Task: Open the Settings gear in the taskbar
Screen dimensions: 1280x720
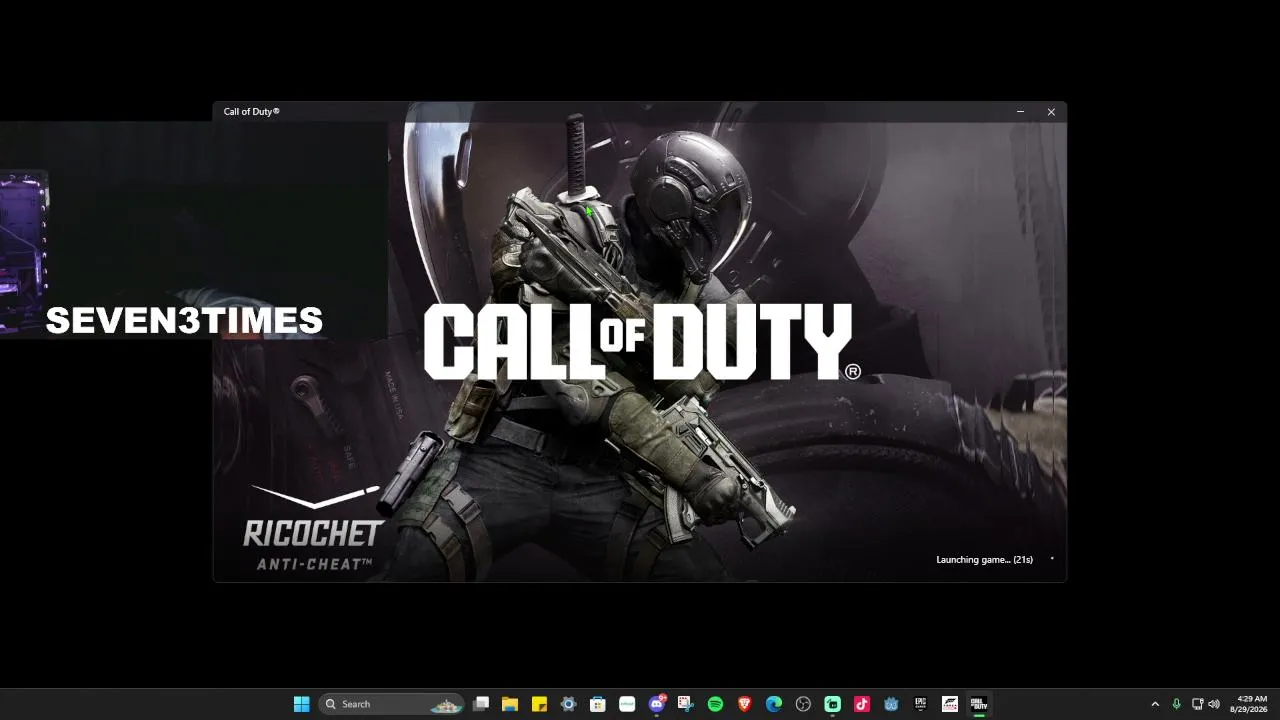Action: click(x=569, y=704)
